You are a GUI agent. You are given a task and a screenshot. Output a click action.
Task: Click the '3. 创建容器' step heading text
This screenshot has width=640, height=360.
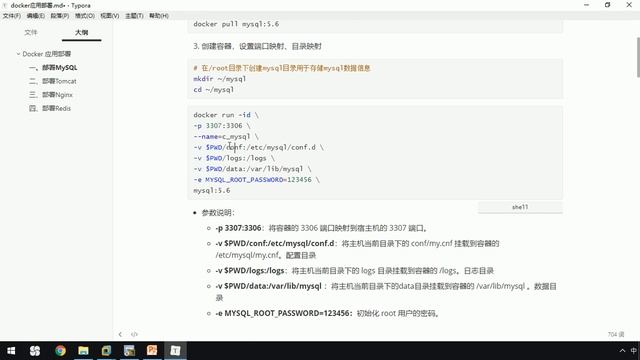coord(258,46)
